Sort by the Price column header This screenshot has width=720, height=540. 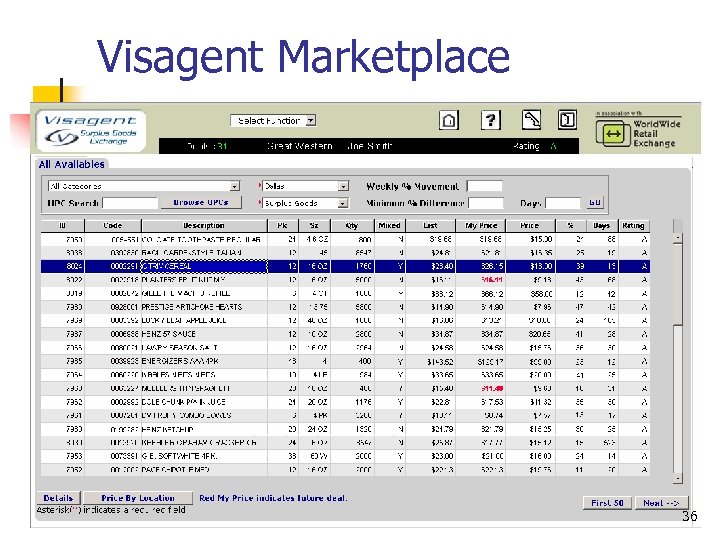530,225
